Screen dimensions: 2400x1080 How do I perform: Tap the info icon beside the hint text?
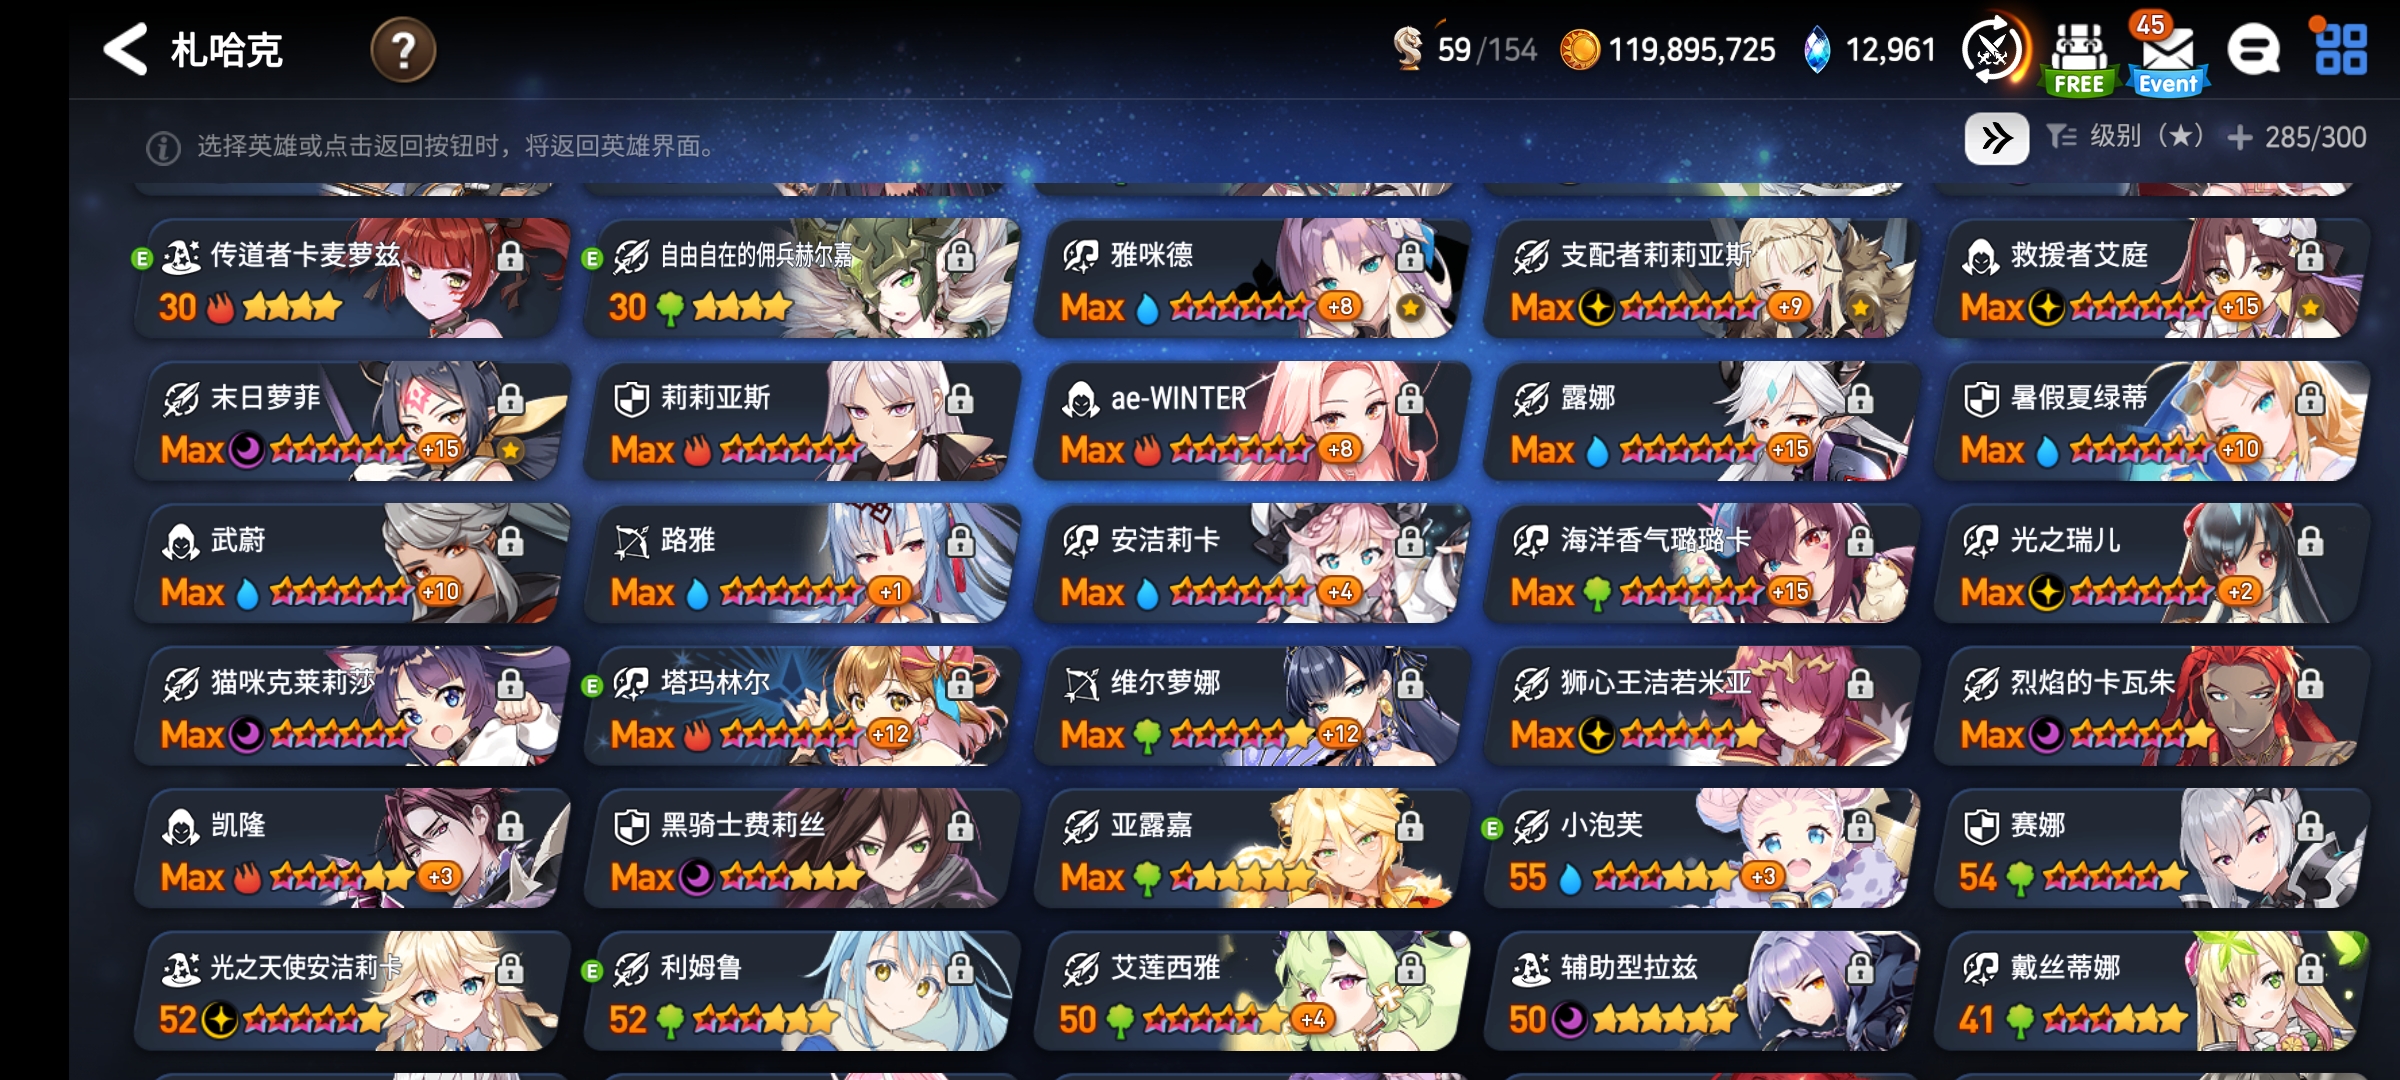pos(163,148)
